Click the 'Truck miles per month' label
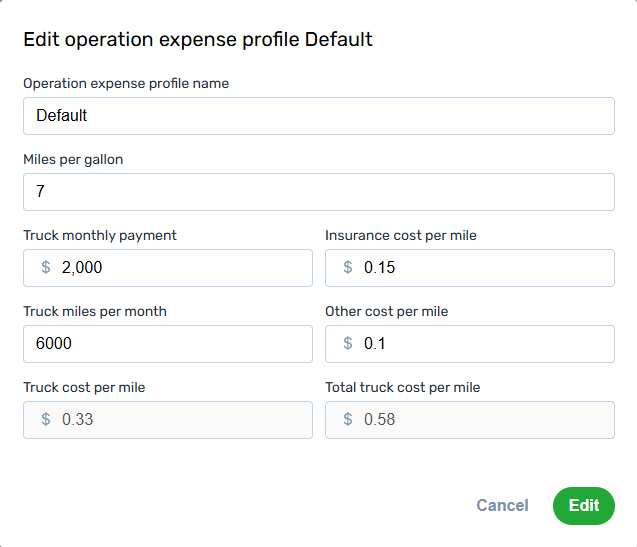 [95, 311]
